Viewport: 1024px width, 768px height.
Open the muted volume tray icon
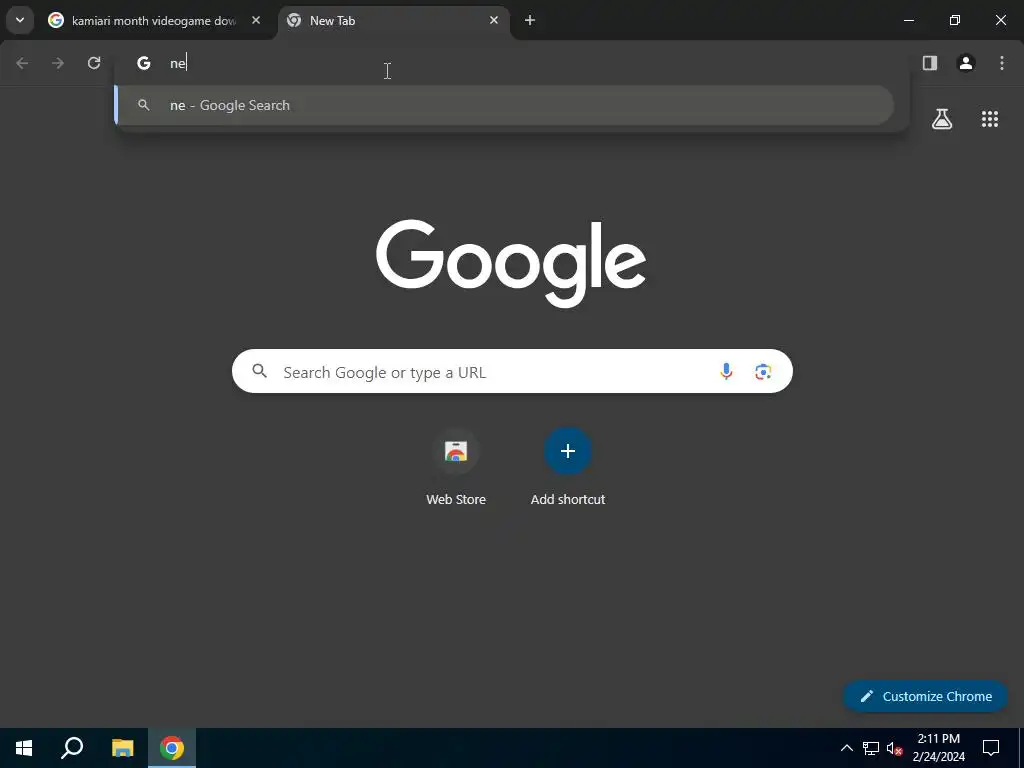pyautogui.click(x=894, y=748)
